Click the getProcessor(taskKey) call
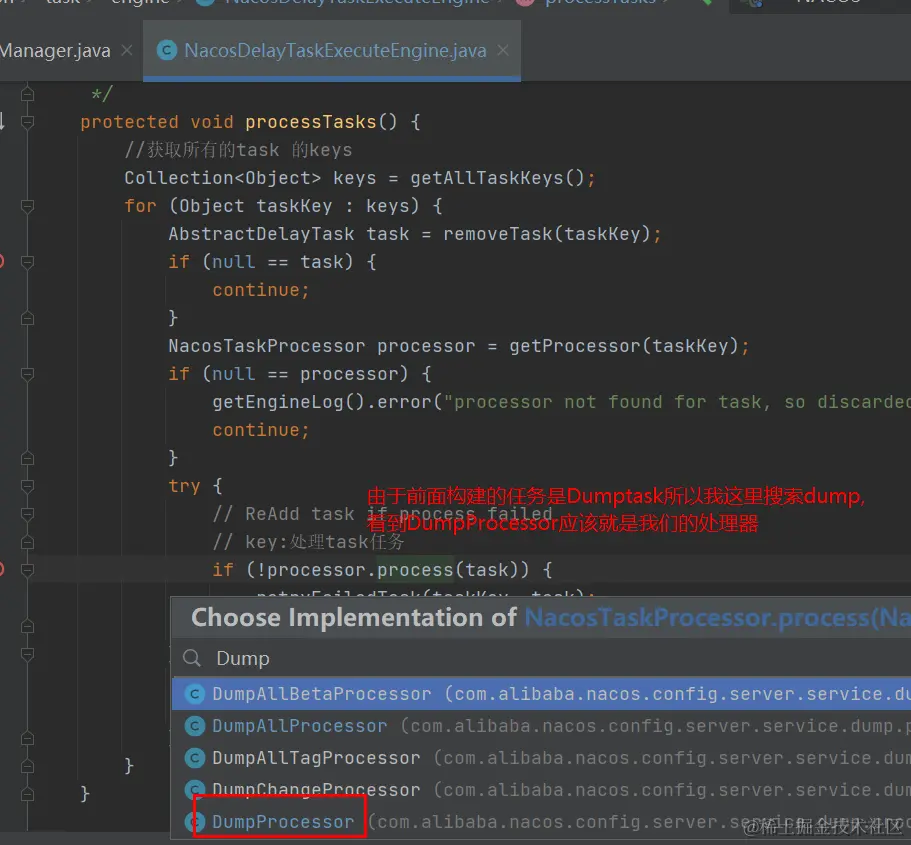This screenshot has width=911, height=845. [624, 346]
